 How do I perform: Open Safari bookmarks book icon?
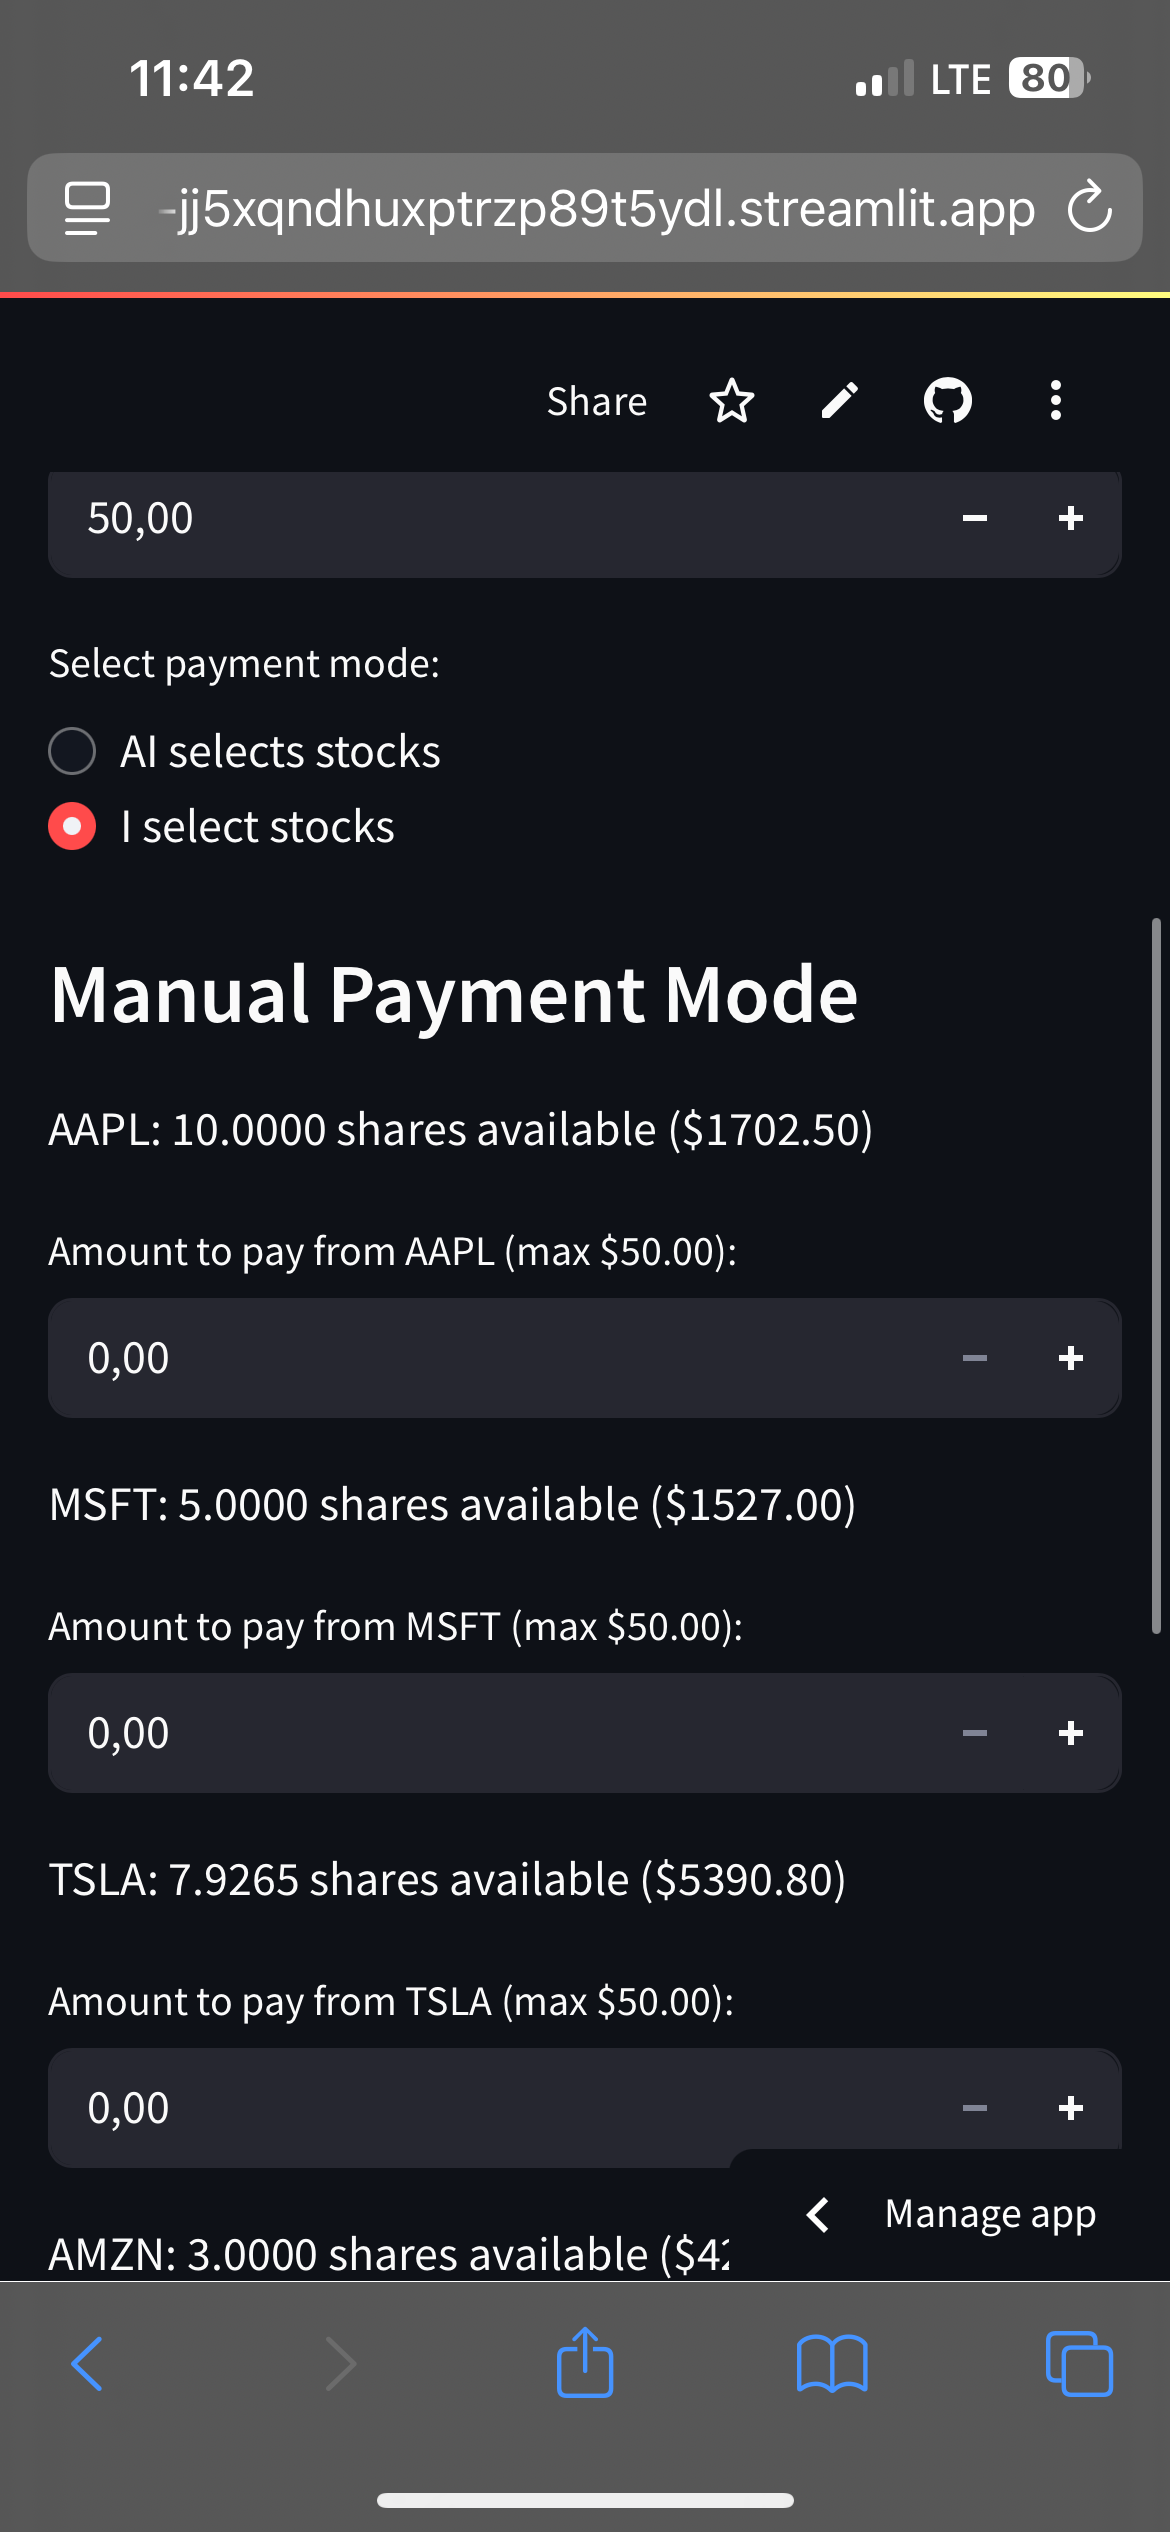[x=832, y=2363]
